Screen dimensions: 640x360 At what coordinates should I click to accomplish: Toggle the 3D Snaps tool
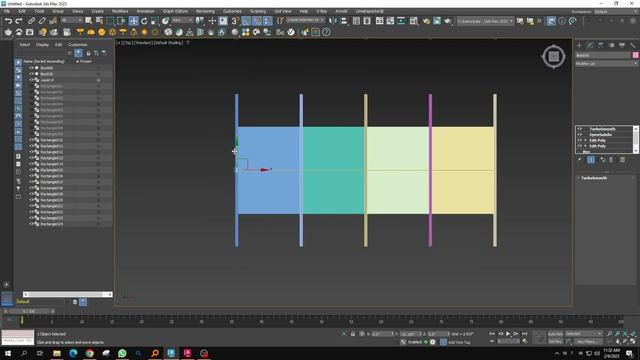[236, 21]
